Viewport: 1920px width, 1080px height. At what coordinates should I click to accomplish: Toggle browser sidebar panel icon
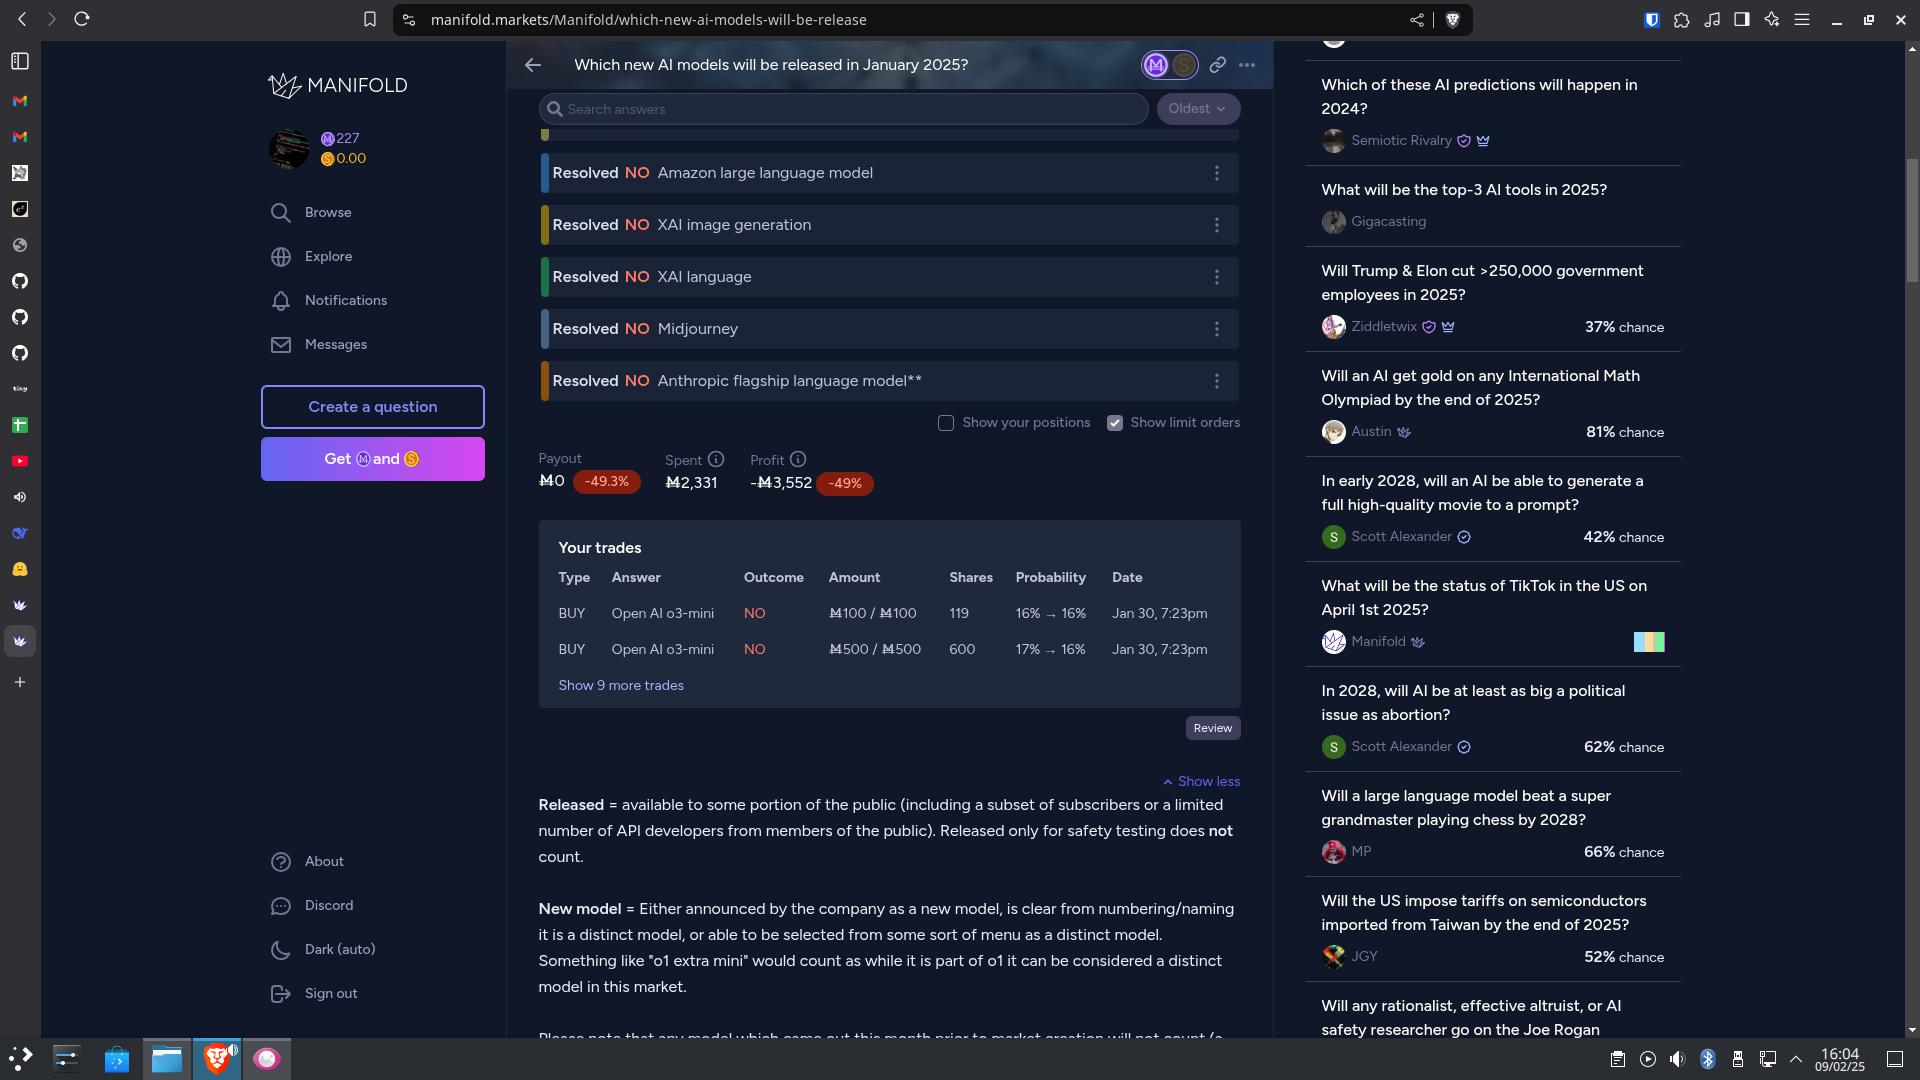pos(1742,19)
